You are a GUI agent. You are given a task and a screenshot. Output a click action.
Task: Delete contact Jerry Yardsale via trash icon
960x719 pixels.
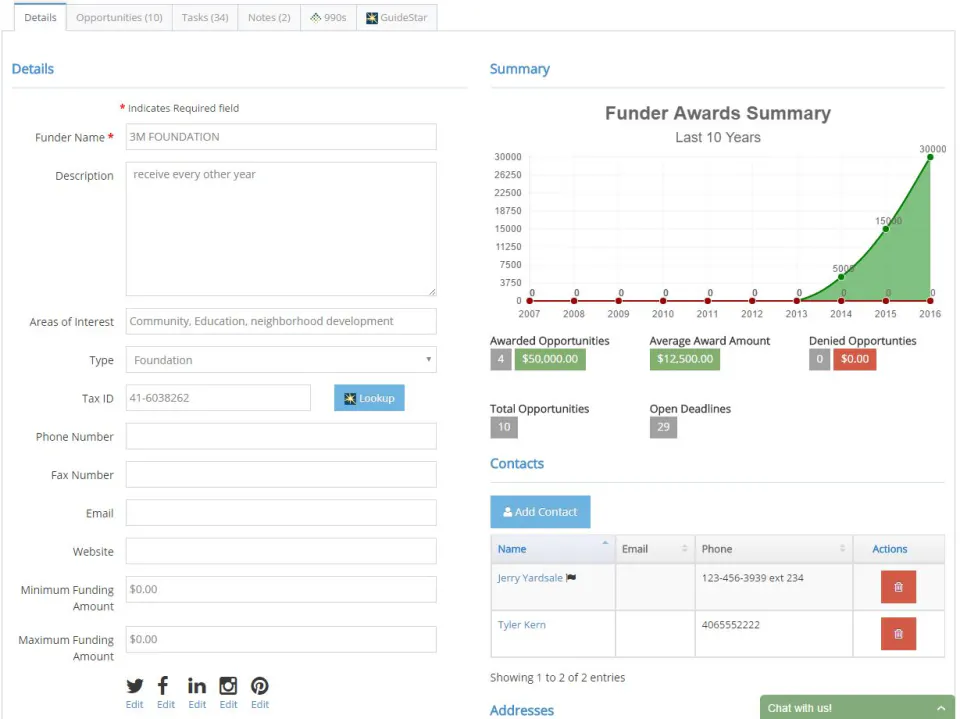click(x=897, y=587)
